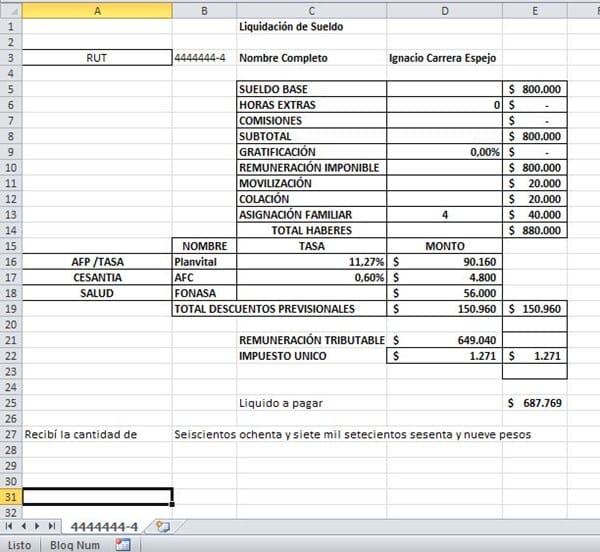Select the 0,60% rate cell
Image resolution: width=600 pixels, height=552 pixels.
click(x=311, y=277)
